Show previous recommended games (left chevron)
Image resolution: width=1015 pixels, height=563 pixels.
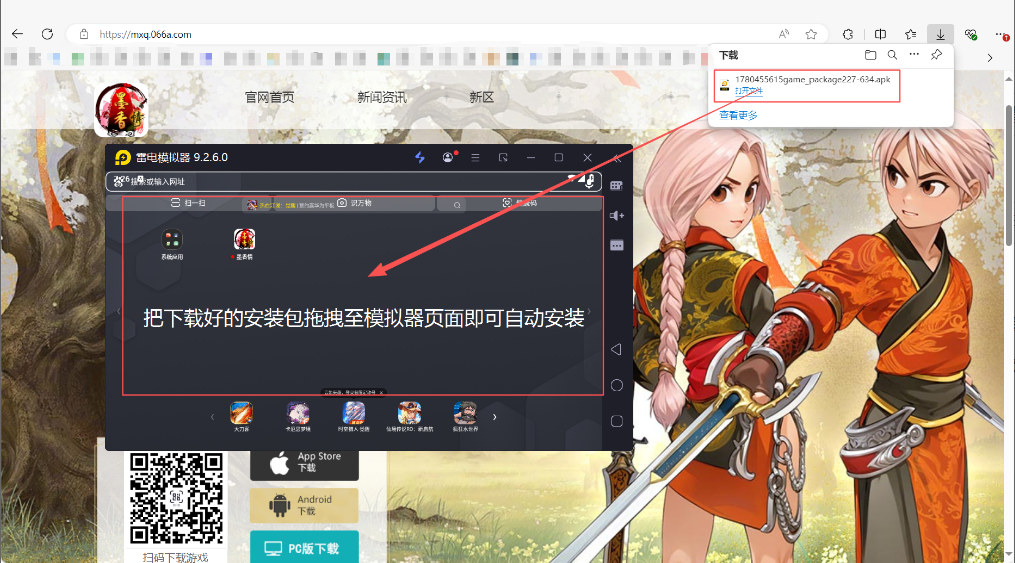(212, 417)
